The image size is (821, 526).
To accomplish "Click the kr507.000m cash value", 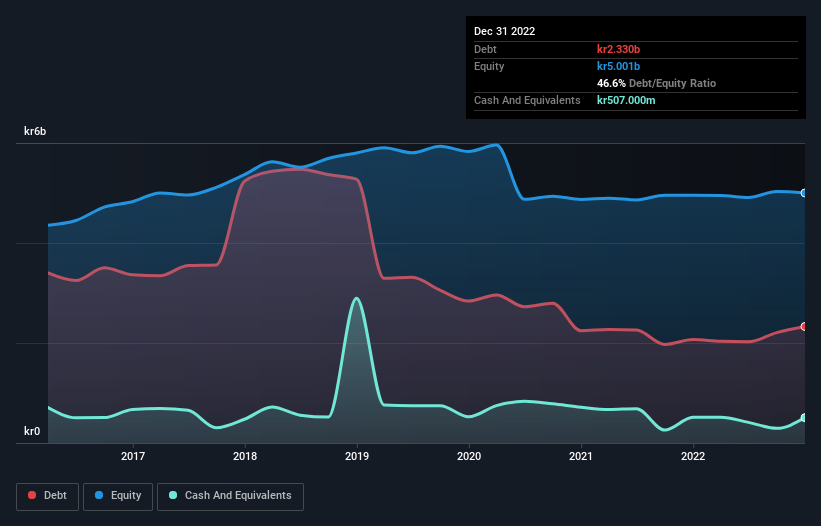I will [626, 100].
